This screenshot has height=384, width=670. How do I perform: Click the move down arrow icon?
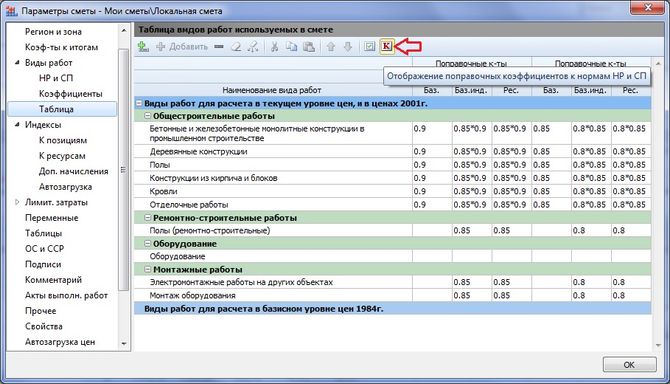click(x=348, y=47)
